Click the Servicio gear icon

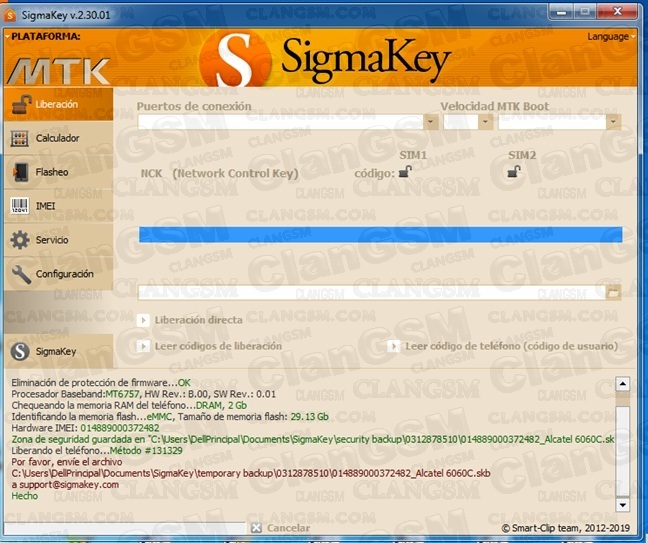tap(20, 240)
